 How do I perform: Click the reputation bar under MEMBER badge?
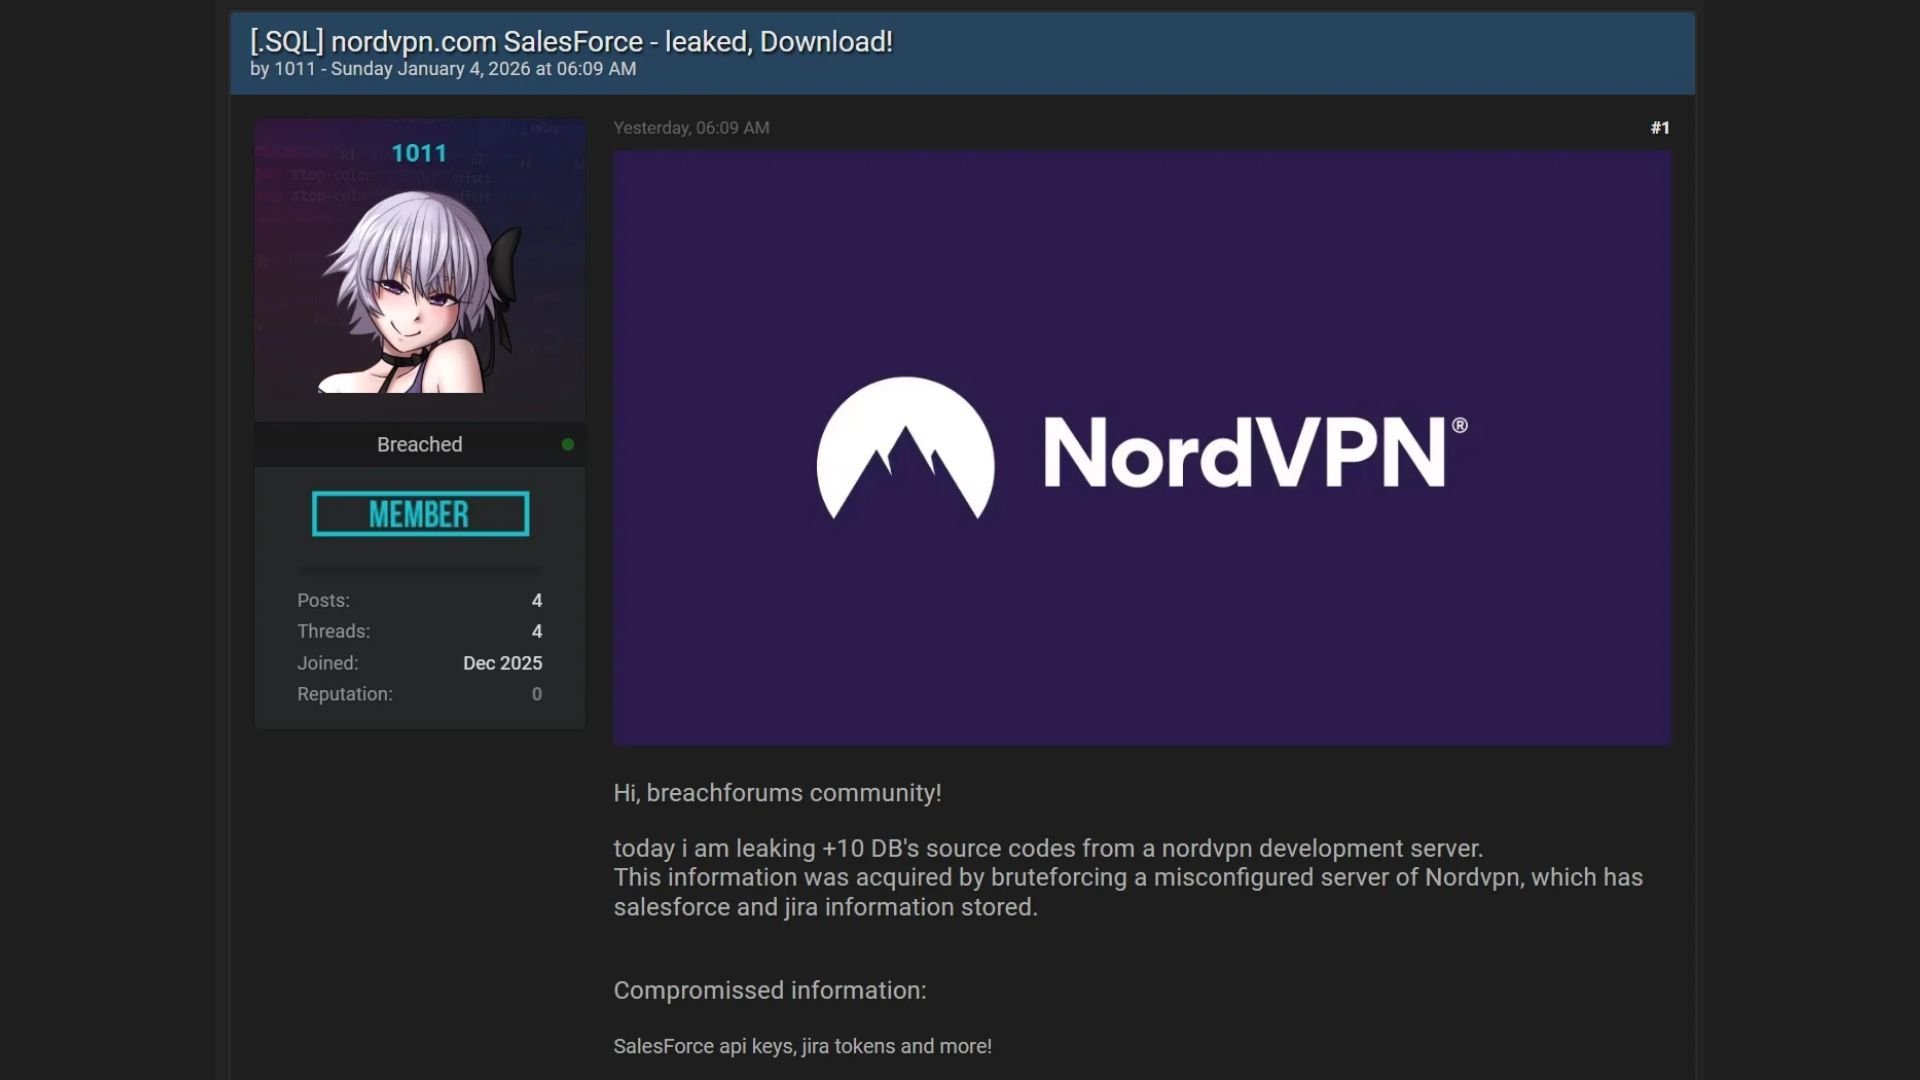coord(420,569)
